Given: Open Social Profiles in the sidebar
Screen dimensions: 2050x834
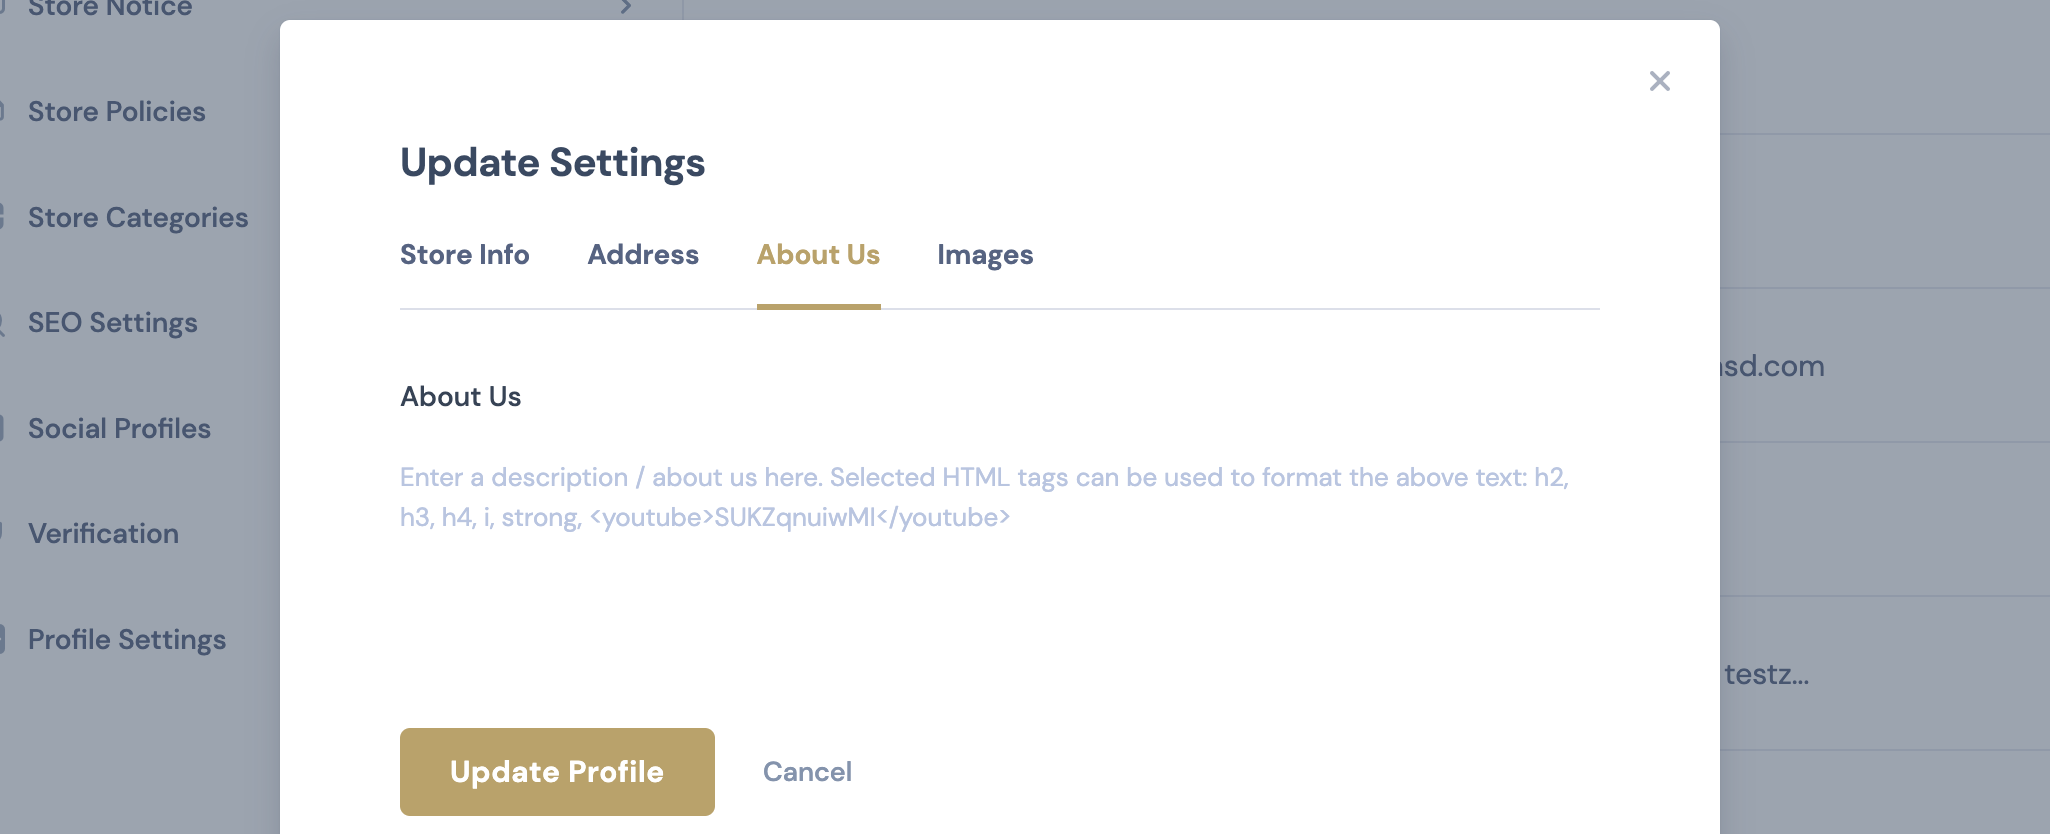Looking at the screenshot, I should point(119,429).
